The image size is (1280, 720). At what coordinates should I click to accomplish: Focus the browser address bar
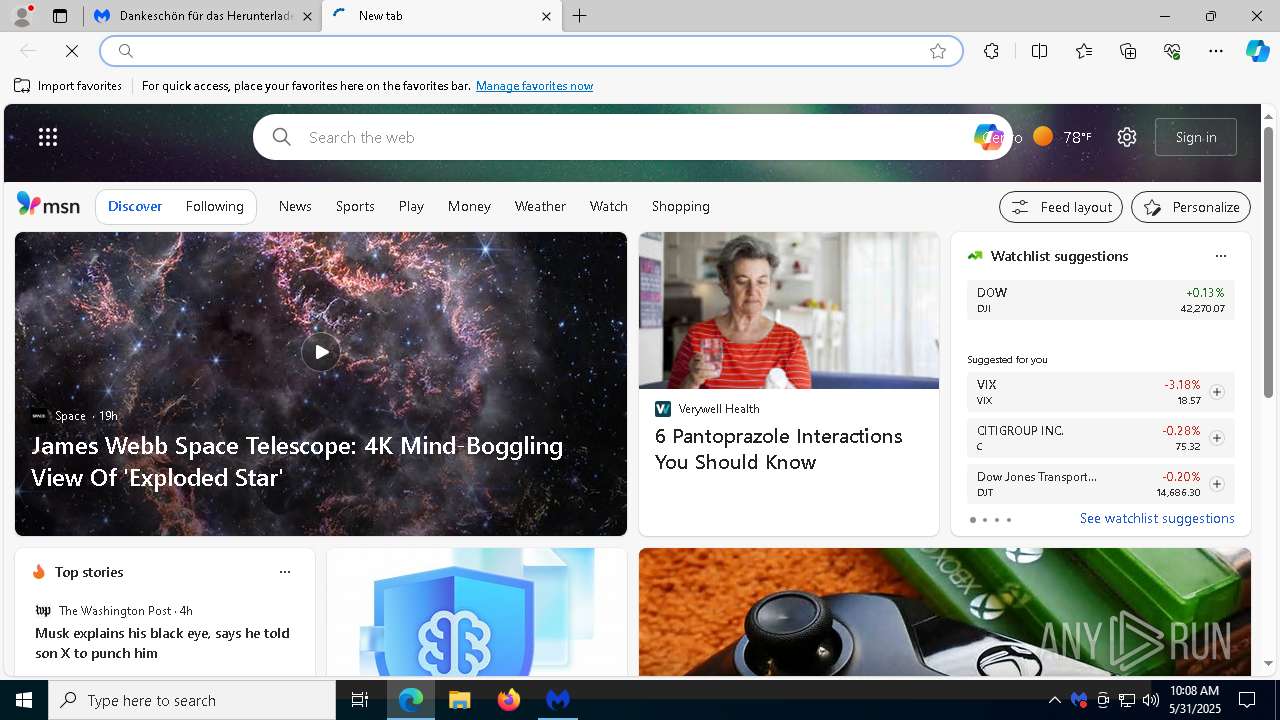tap(530, 51)
